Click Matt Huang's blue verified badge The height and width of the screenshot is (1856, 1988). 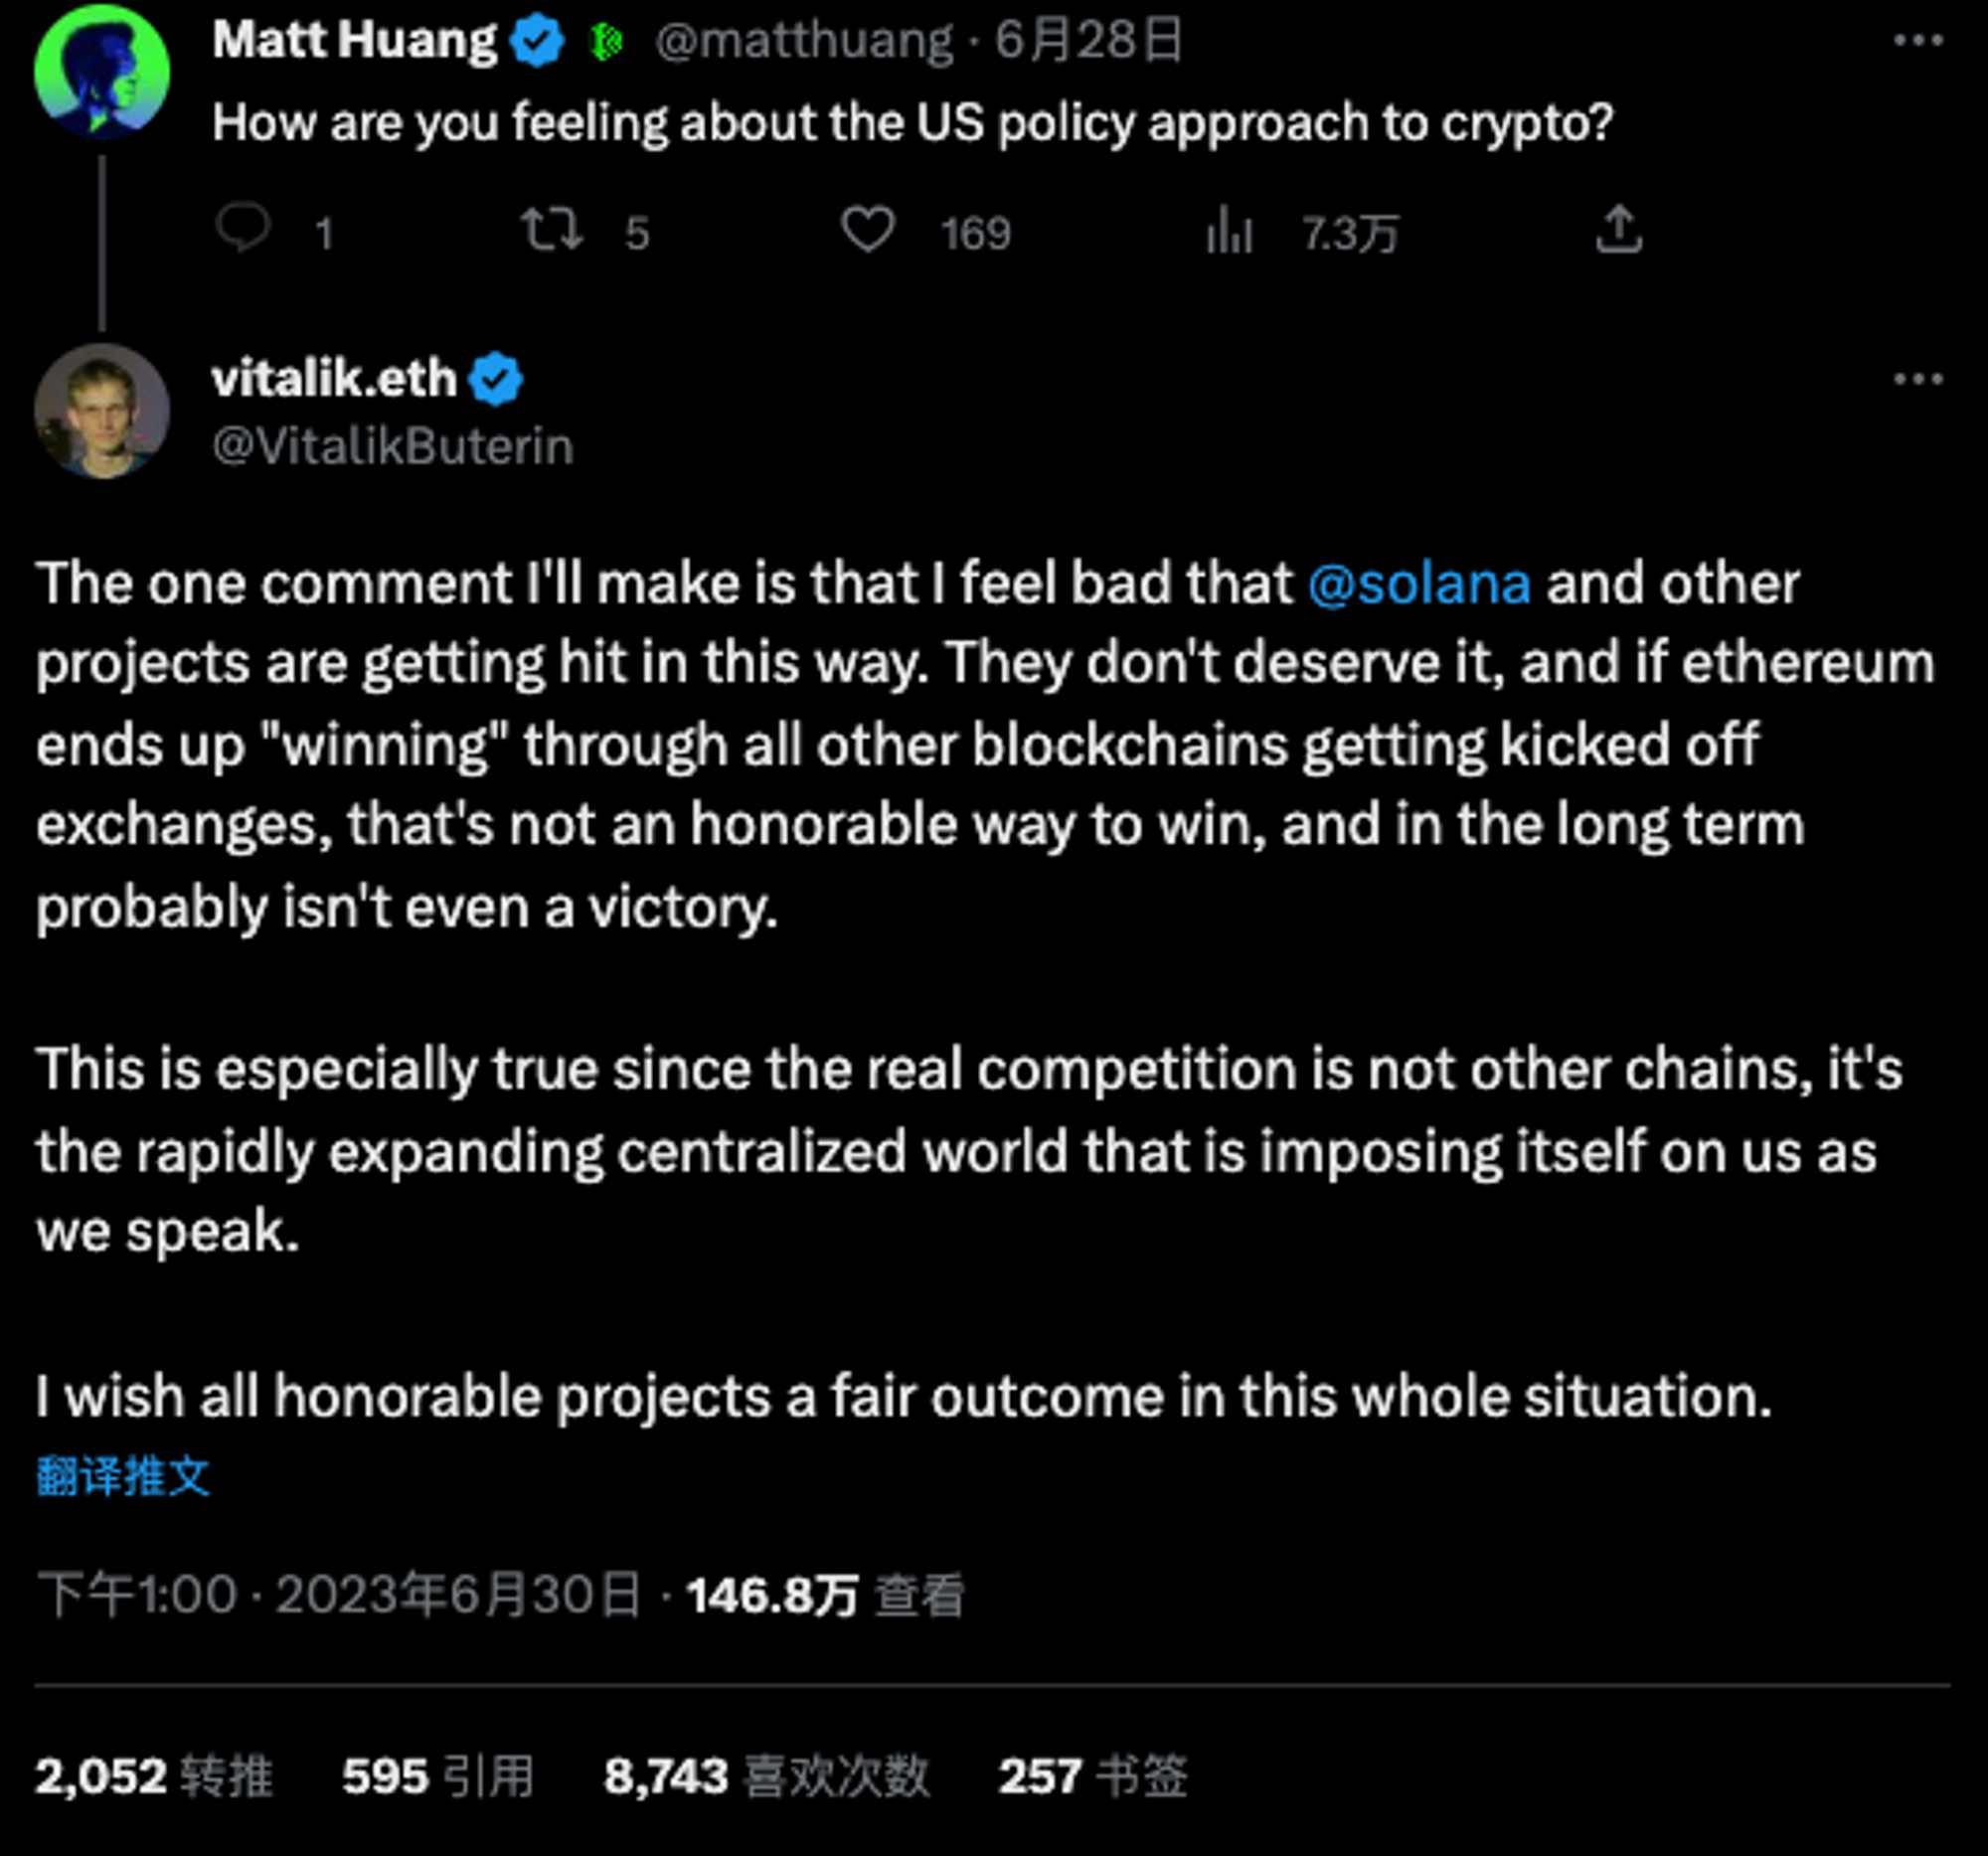537,41
